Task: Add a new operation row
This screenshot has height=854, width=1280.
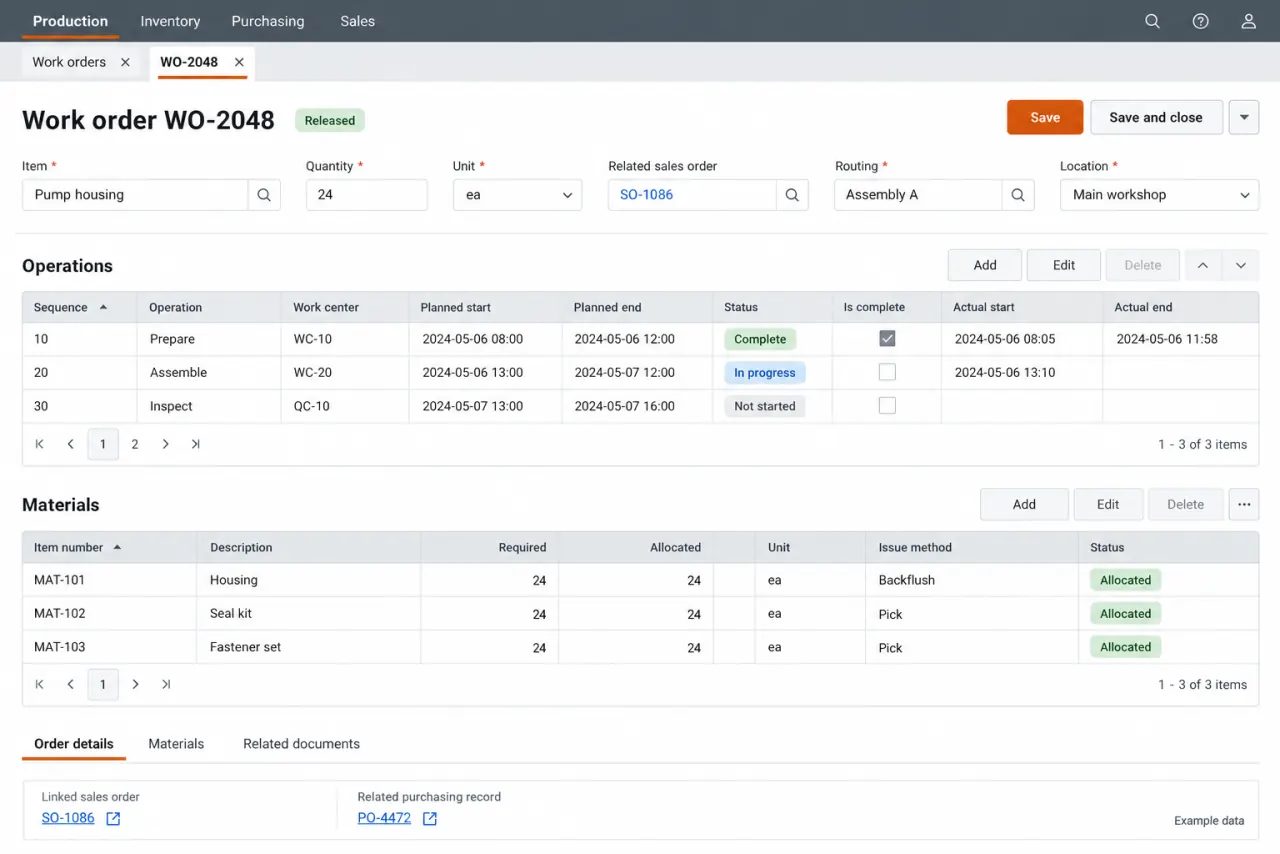Action: point(985,265)
